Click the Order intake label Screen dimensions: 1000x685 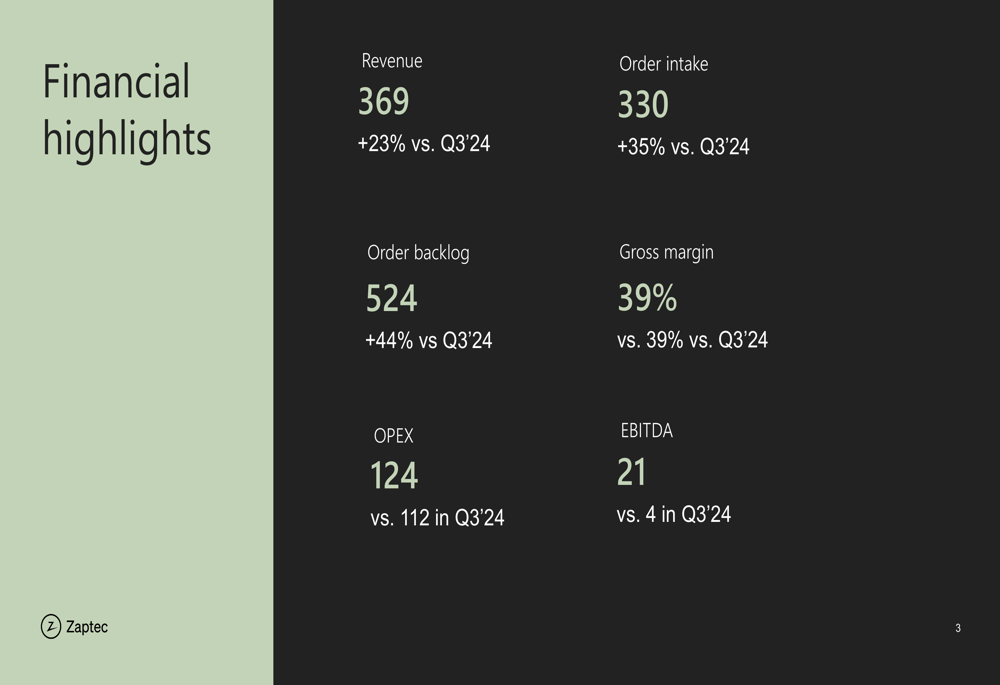(663, 64)
